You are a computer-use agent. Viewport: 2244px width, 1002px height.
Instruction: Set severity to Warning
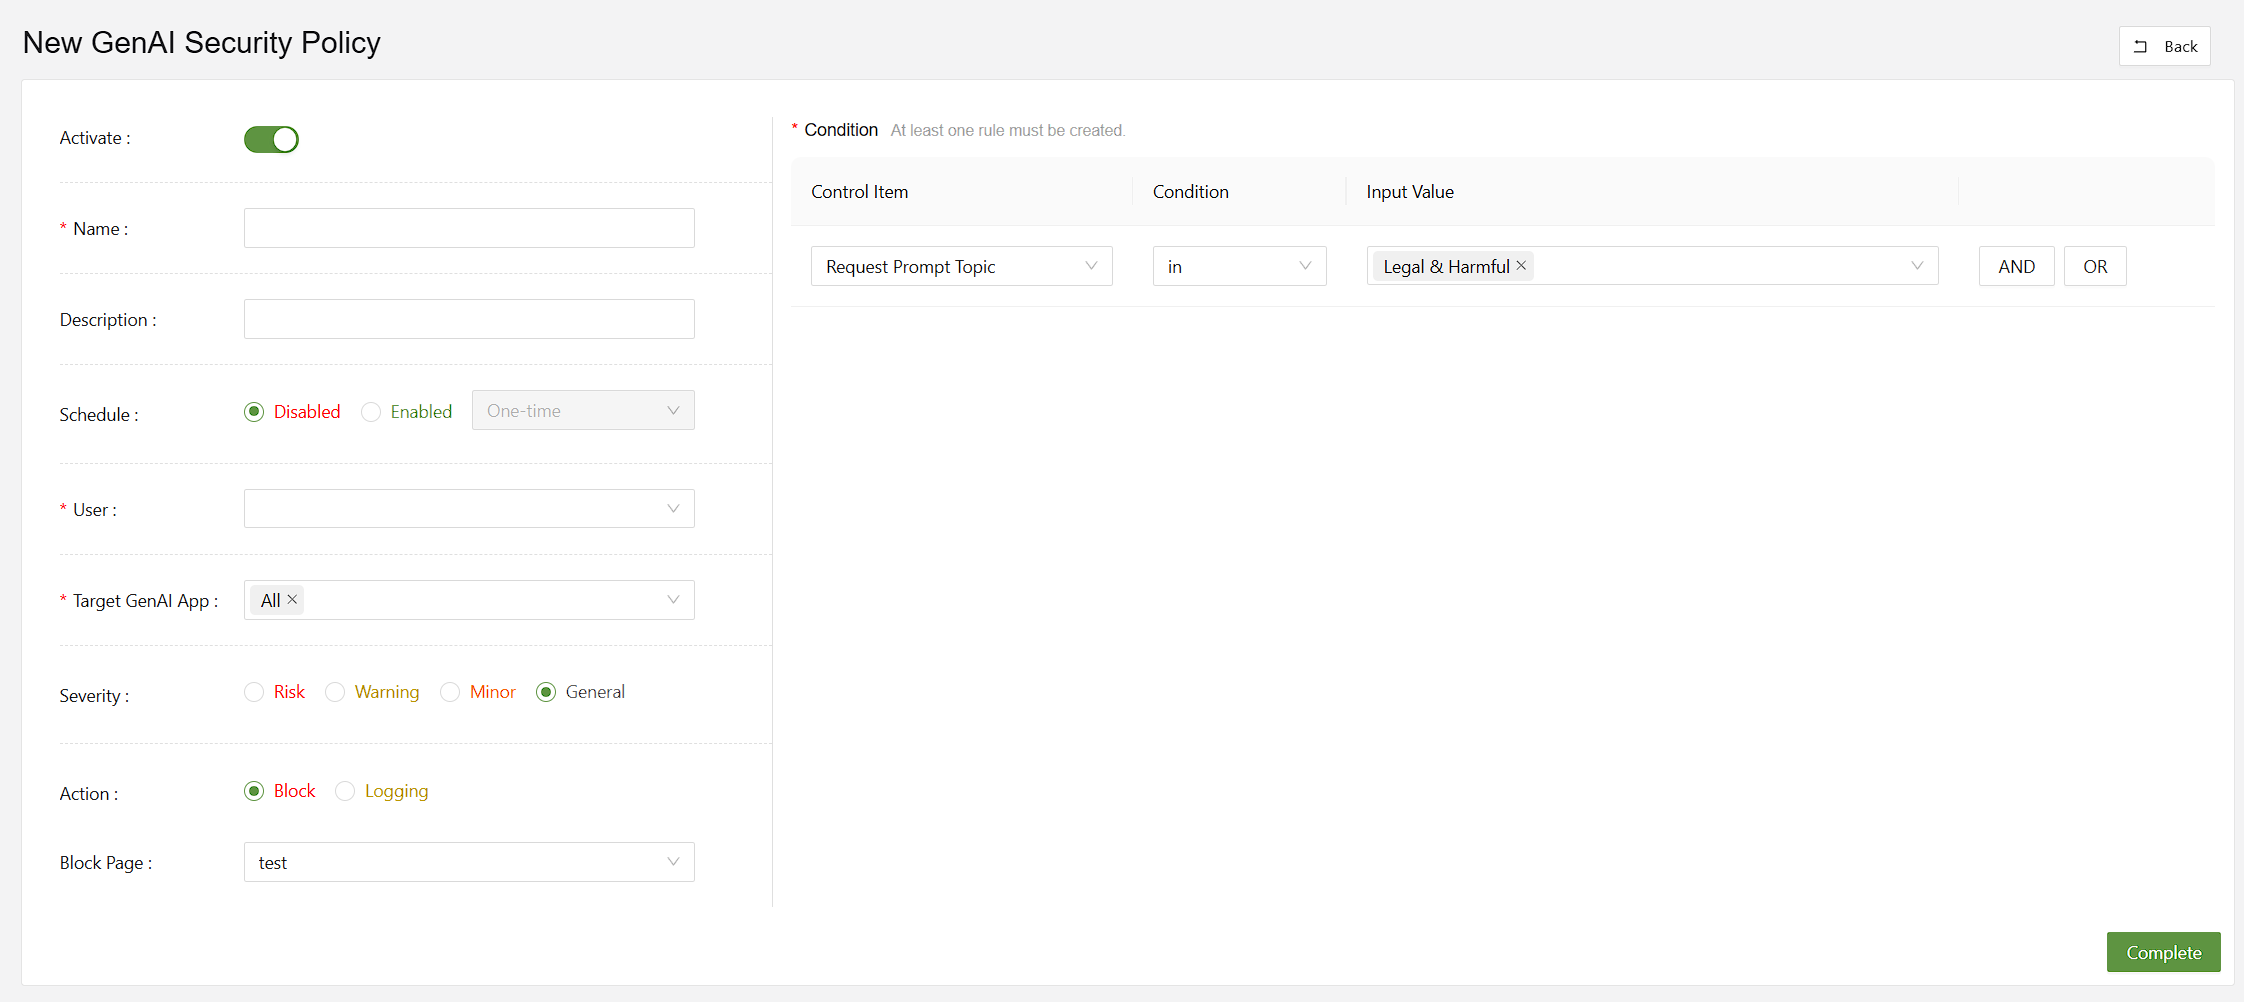click(335, 692)
